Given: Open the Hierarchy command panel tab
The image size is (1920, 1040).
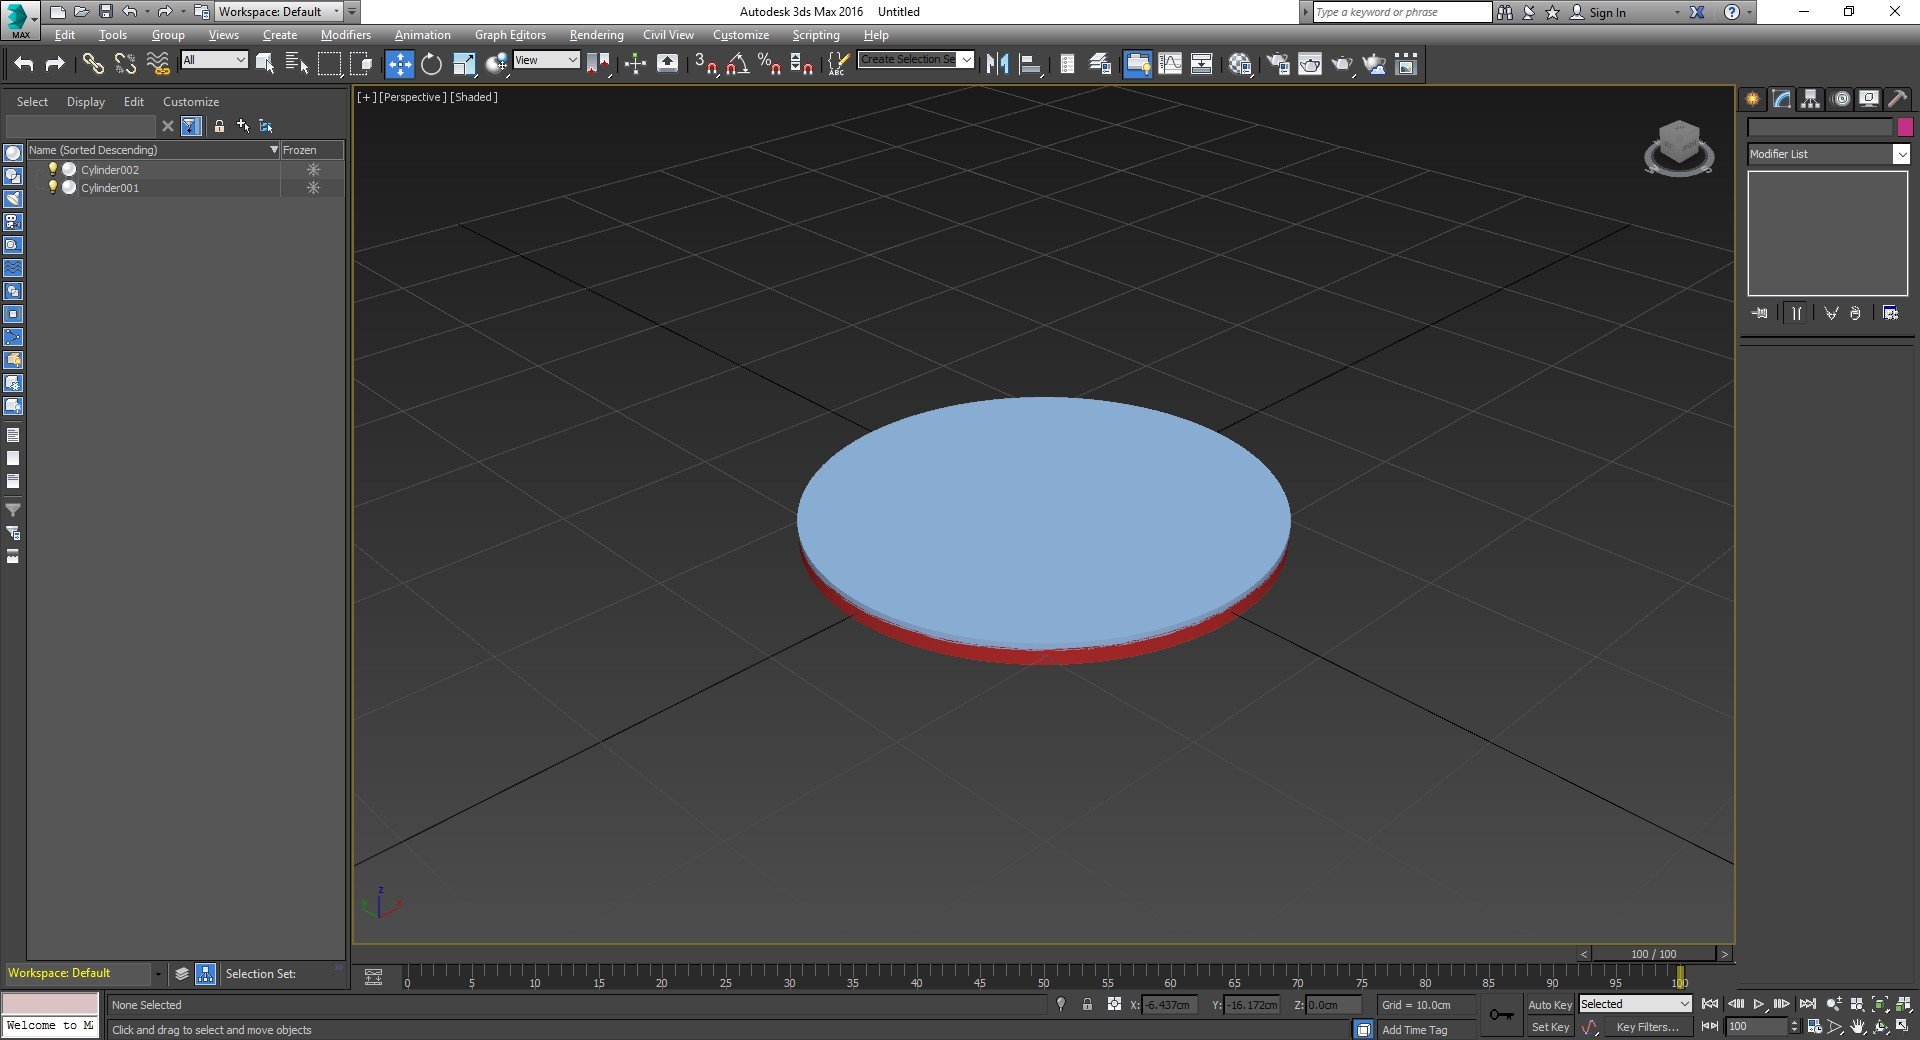Looking at the screenshot, I should tap(1810, 99).
